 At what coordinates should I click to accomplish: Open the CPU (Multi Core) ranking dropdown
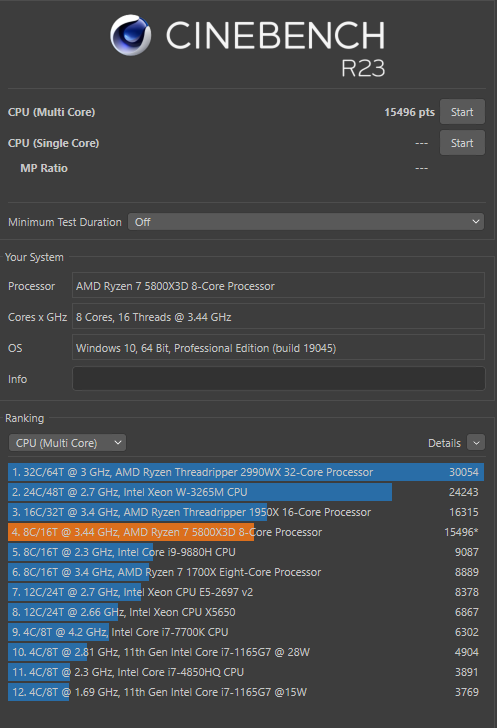tap(67, 443)
